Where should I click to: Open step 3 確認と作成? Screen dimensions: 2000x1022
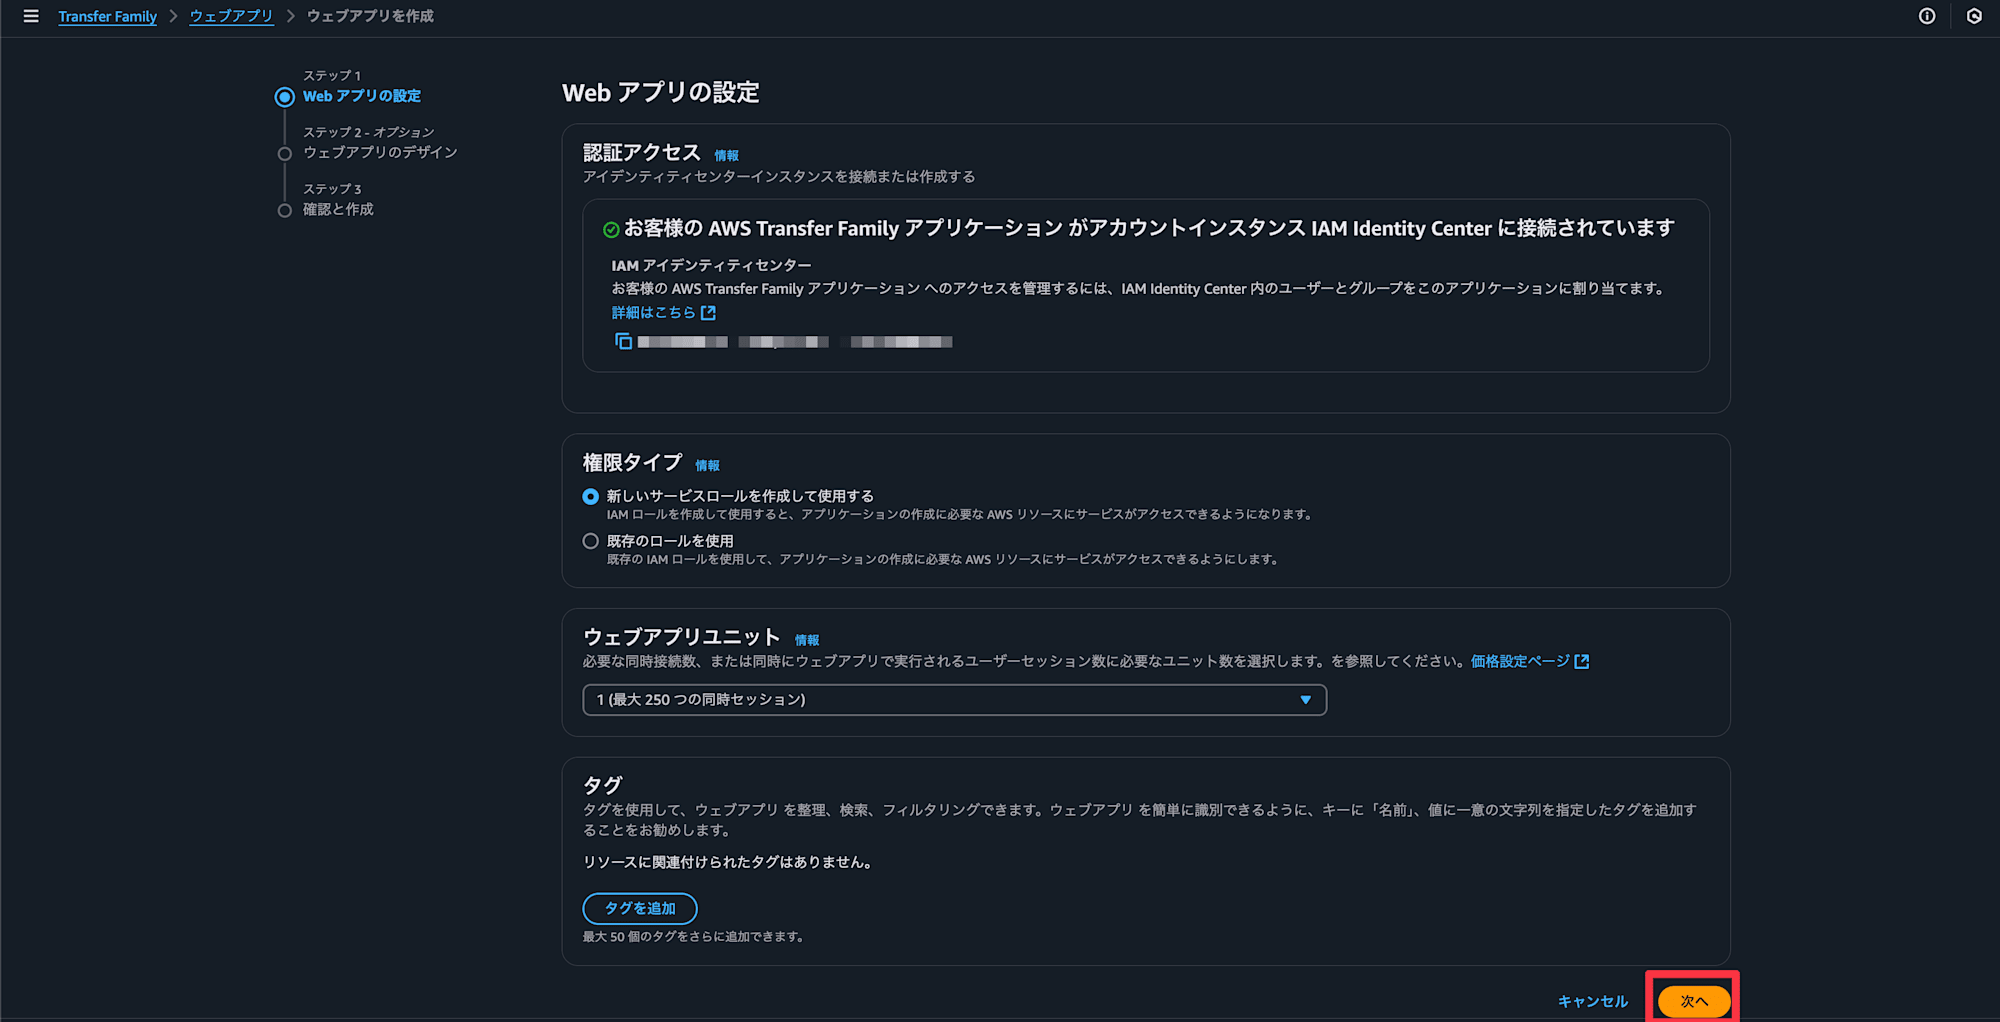click(338, 209)
